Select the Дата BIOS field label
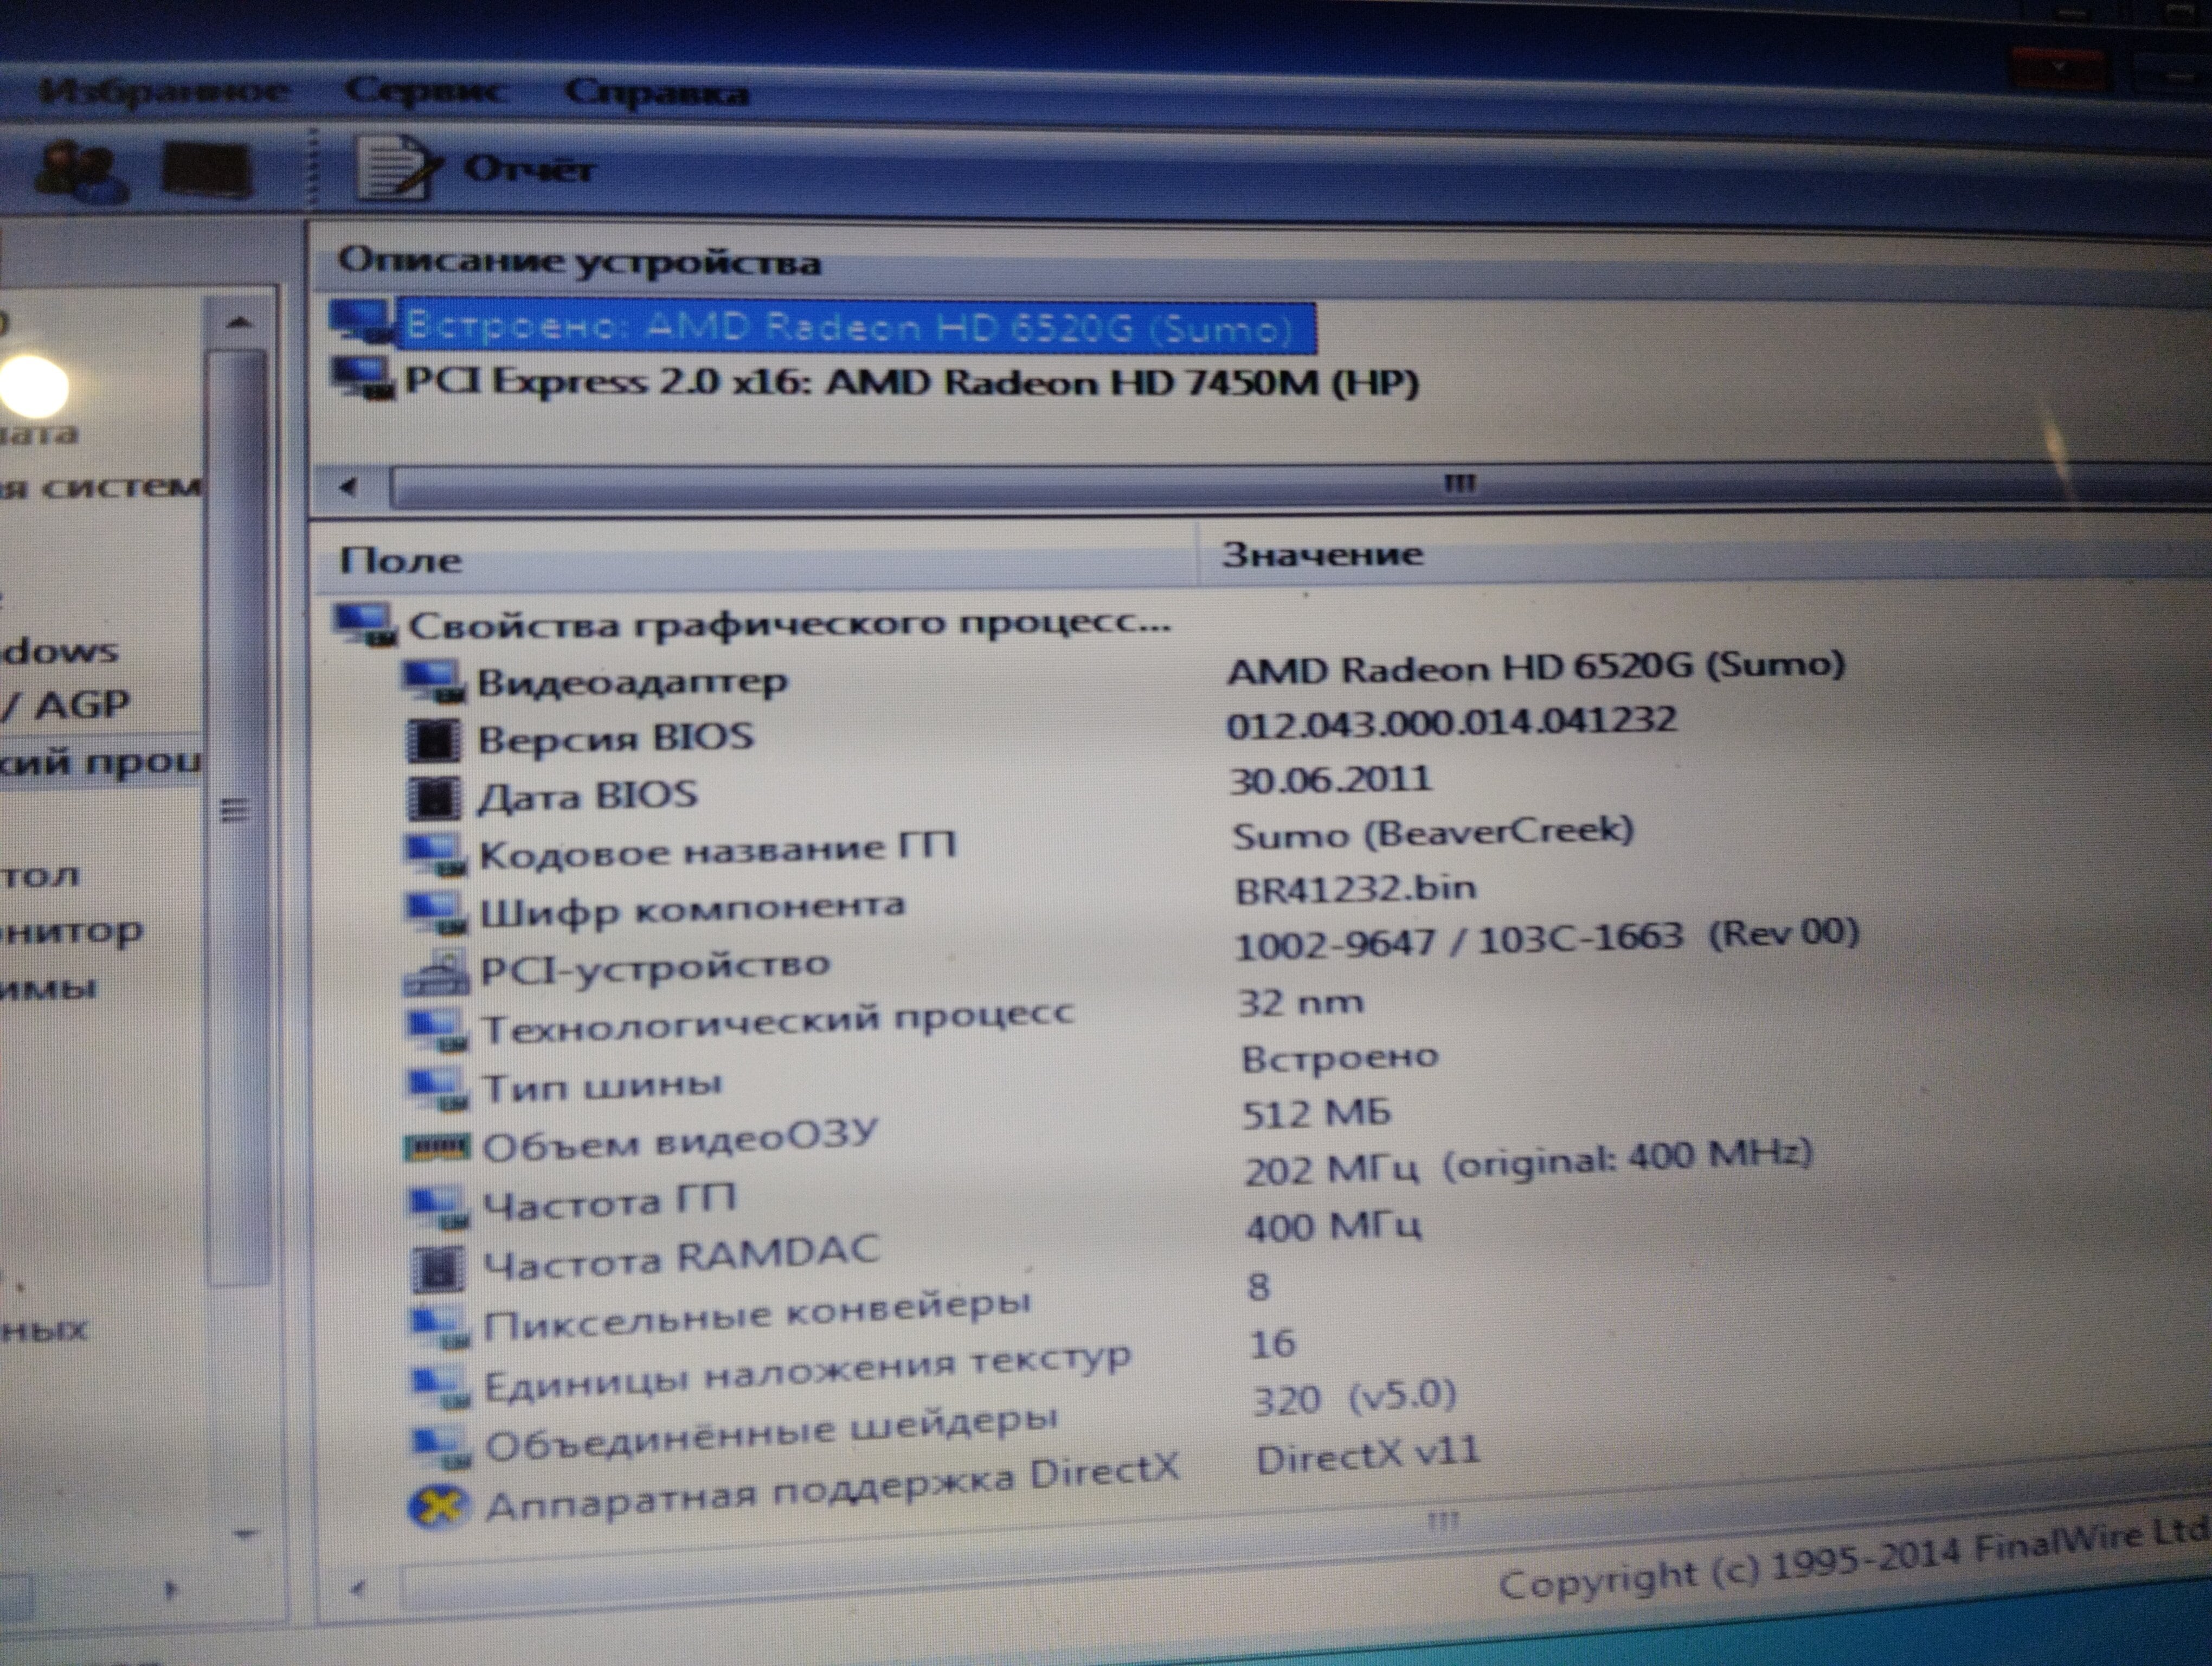Screen dimensions: 2212x1666 pyautogui.click(x=588, y=796)
